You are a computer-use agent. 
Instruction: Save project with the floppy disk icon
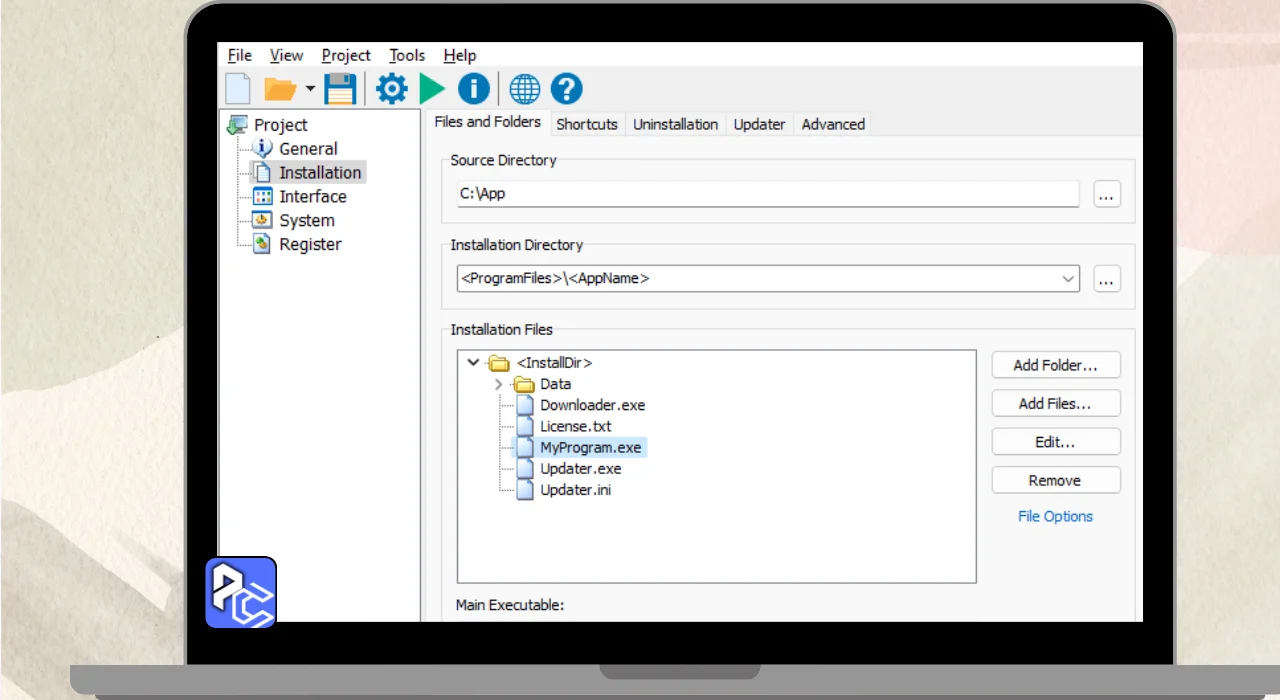340,89
